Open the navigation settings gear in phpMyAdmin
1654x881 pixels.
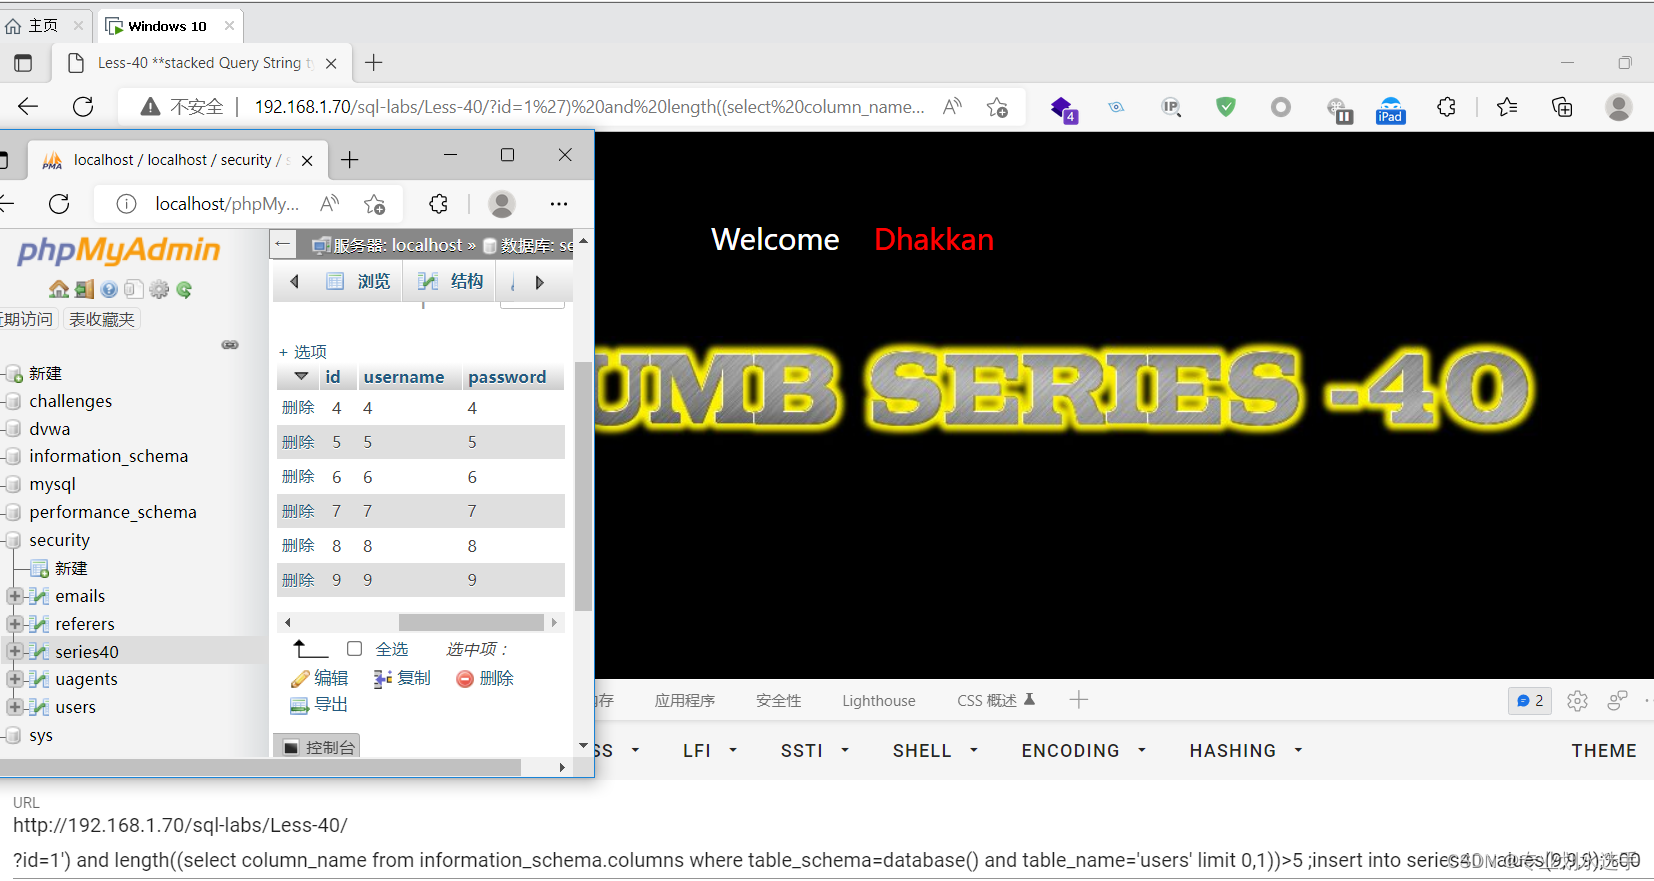(159, 289)
